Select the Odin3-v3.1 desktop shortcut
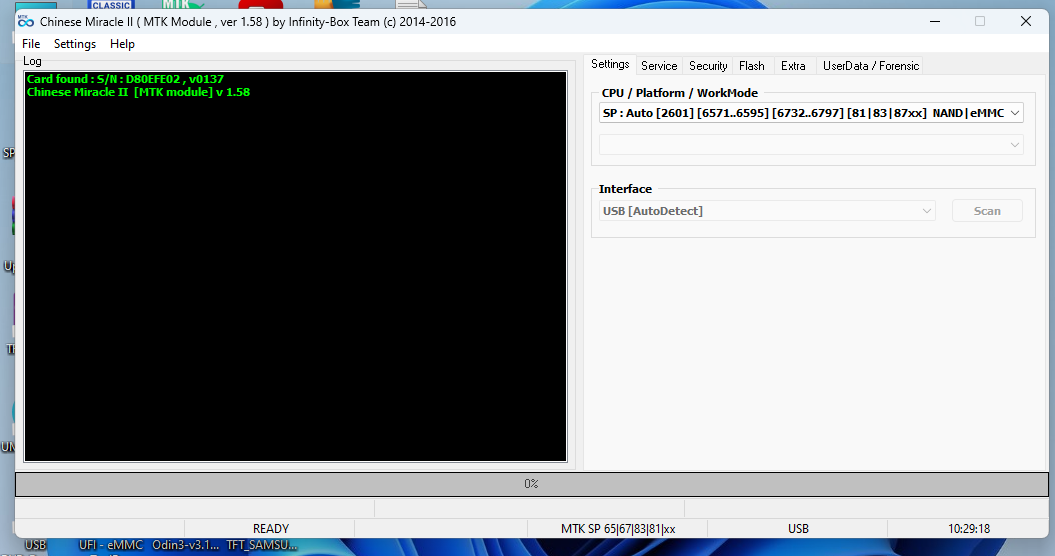Screen dimensions: 1055x556 click(x=184, y=545)
